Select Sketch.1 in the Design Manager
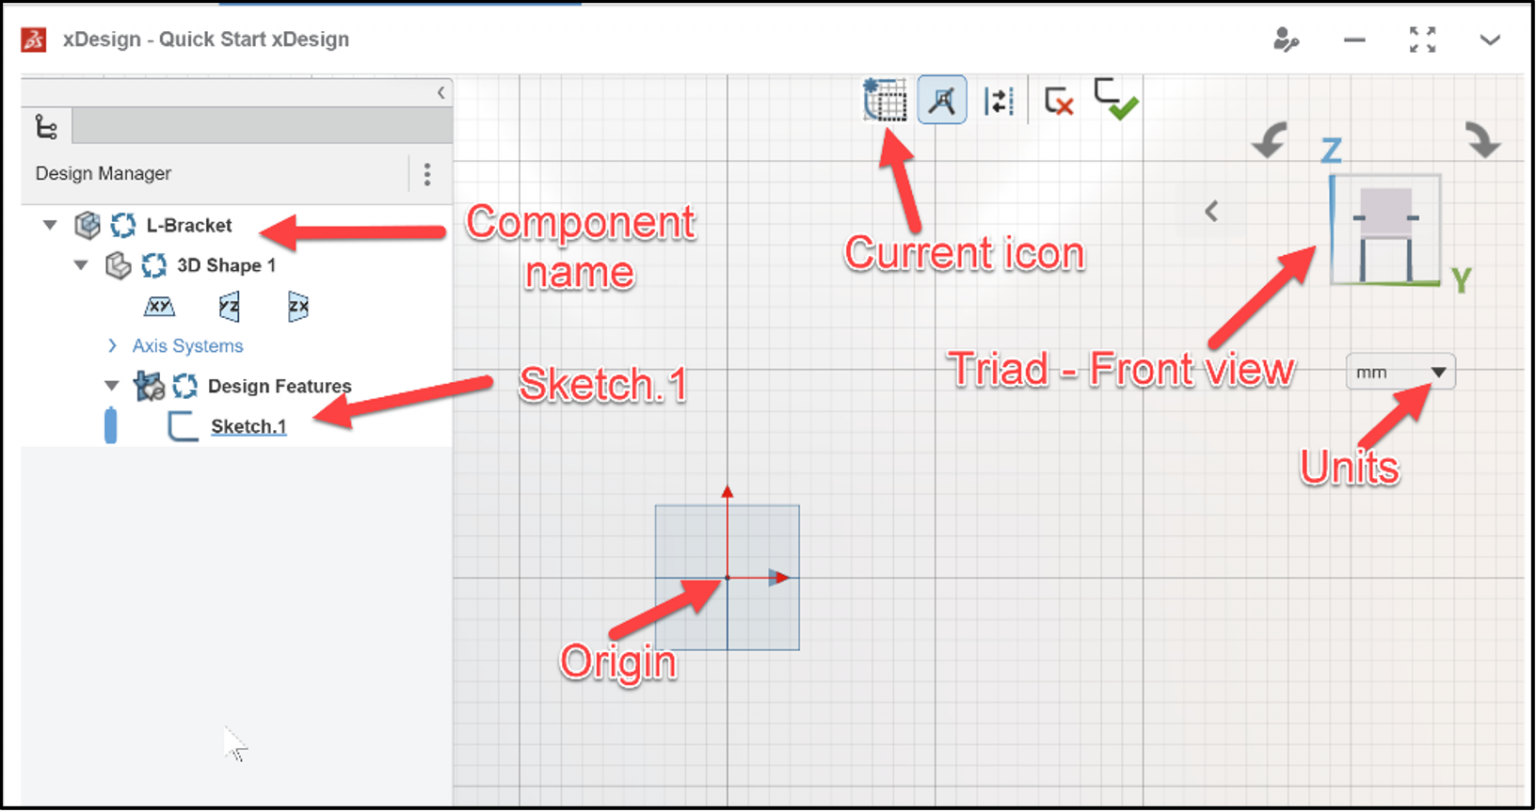The width and height of the screenshot is (1536, 812). tap(247, 425)
